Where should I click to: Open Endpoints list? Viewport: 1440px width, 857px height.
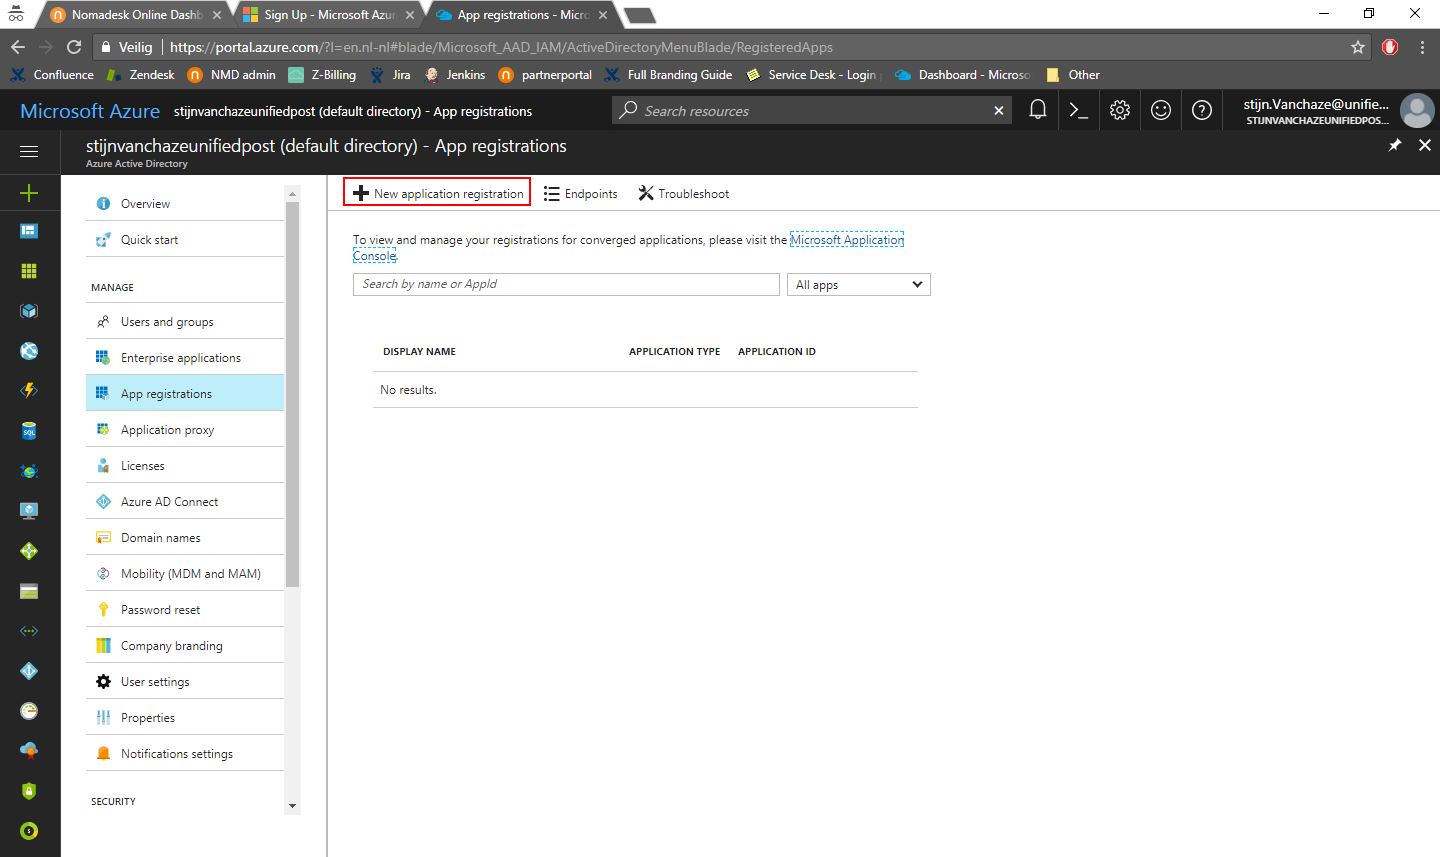pos(581,194)
